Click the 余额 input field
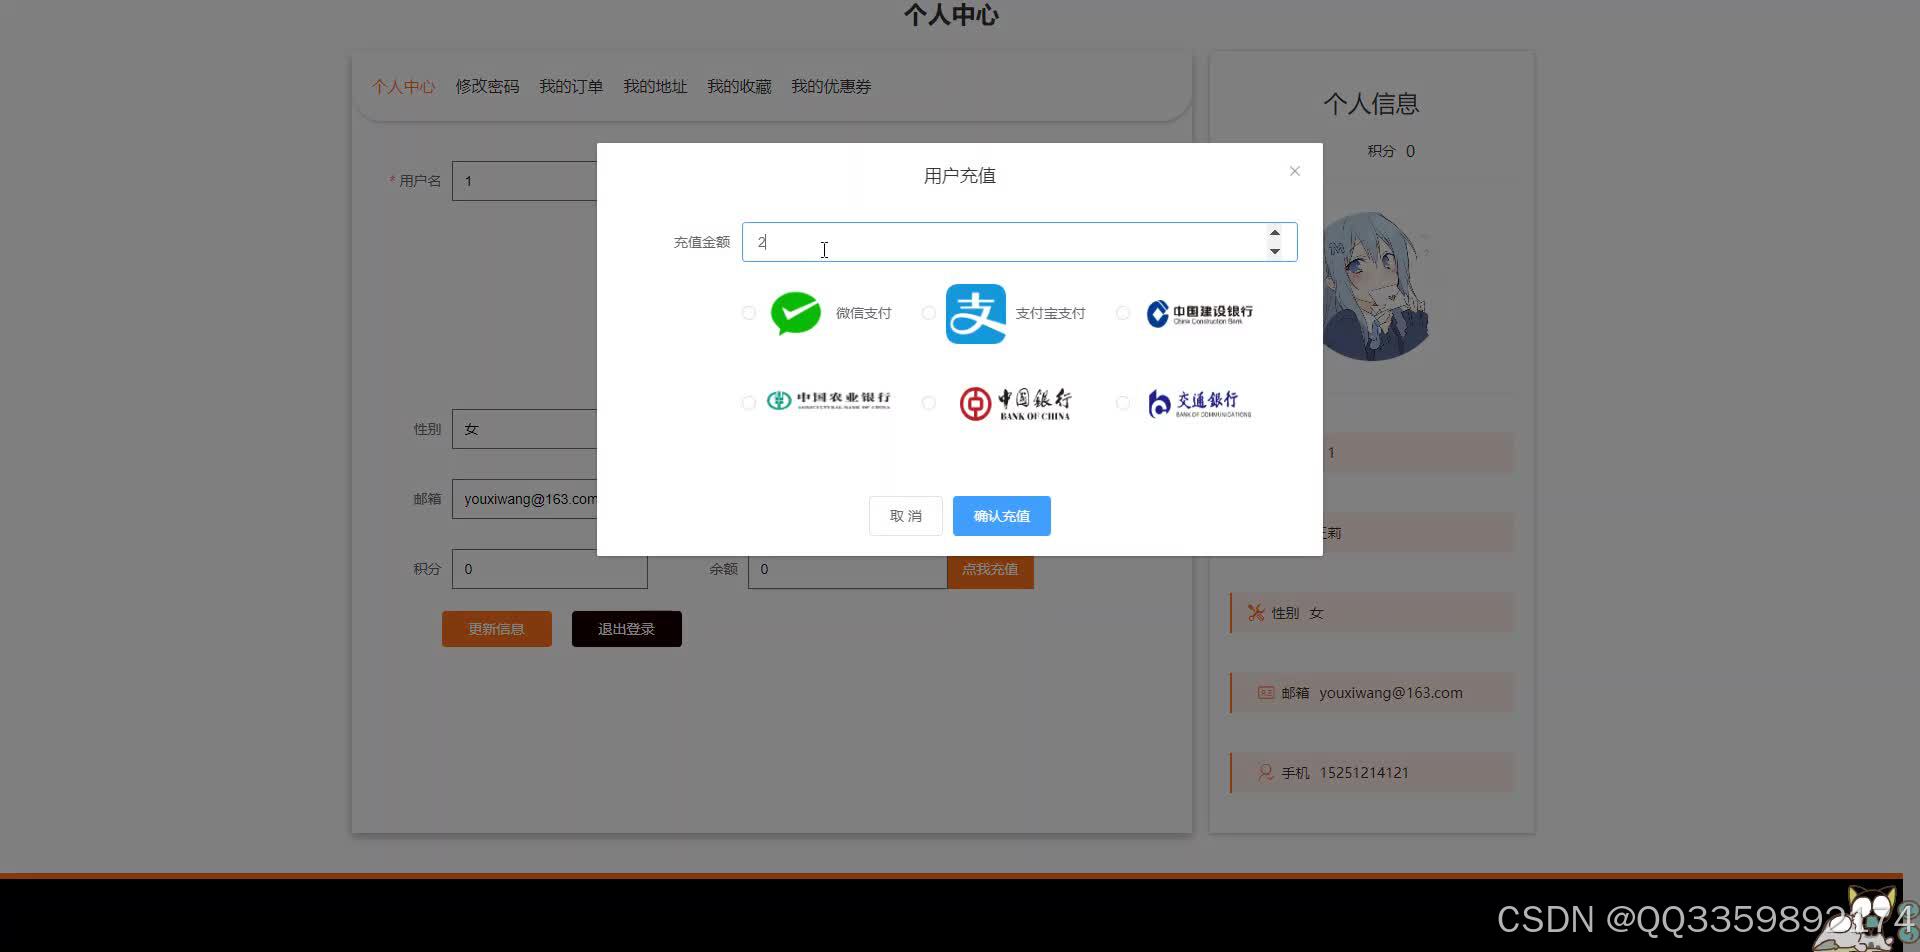The width and height of the screenshot is (1920, 952). (848, 570)
